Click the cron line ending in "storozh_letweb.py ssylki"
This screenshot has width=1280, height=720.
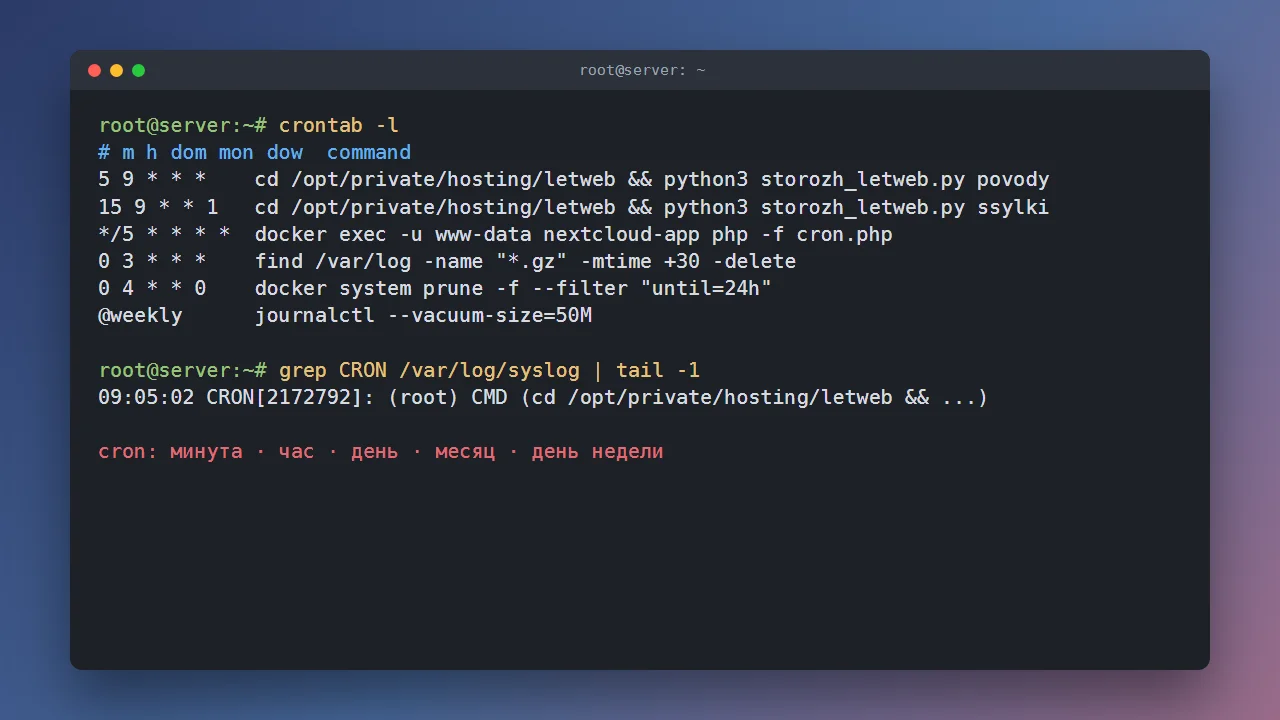point(574,207)
